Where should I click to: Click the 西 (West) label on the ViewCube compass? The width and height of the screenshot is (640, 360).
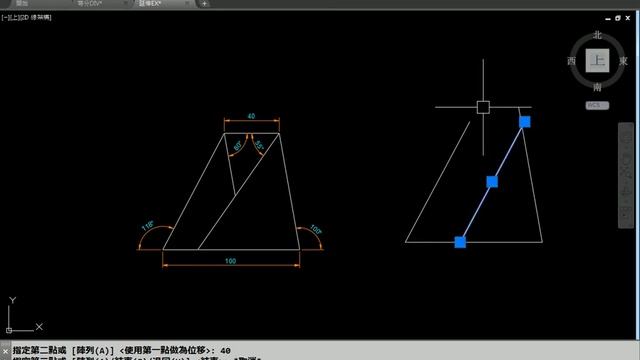(571, 61)
